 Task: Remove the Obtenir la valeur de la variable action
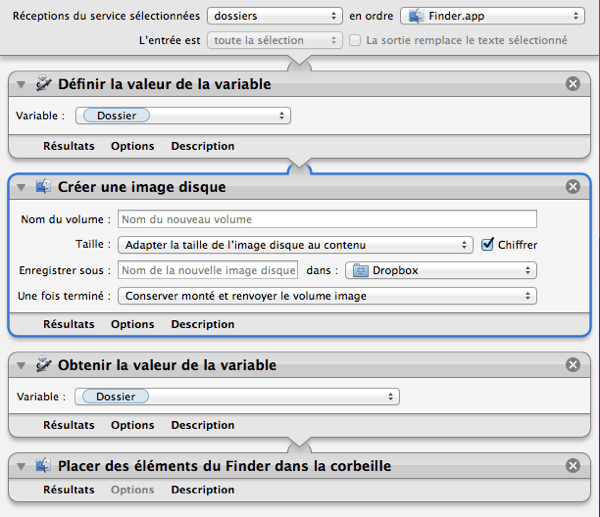(x=573, y=365)
